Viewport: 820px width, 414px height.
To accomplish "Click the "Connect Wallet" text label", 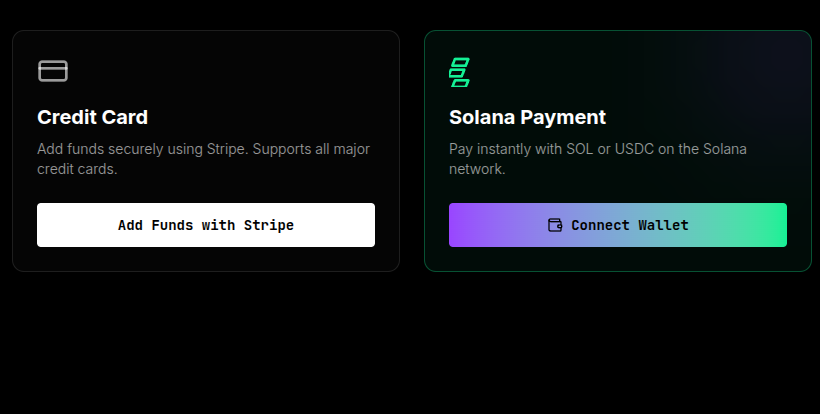I will [x=630, y=225].
